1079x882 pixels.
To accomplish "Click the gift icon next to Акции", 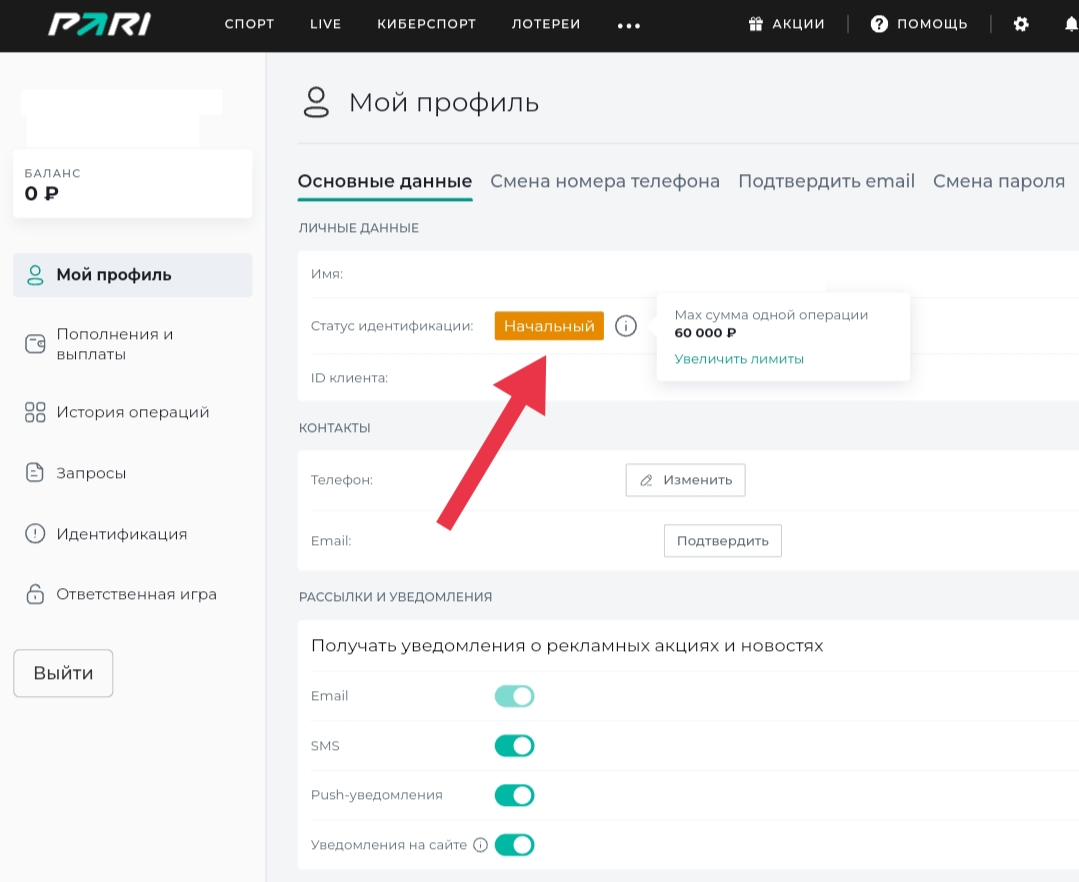I will [x=756, y=24].
